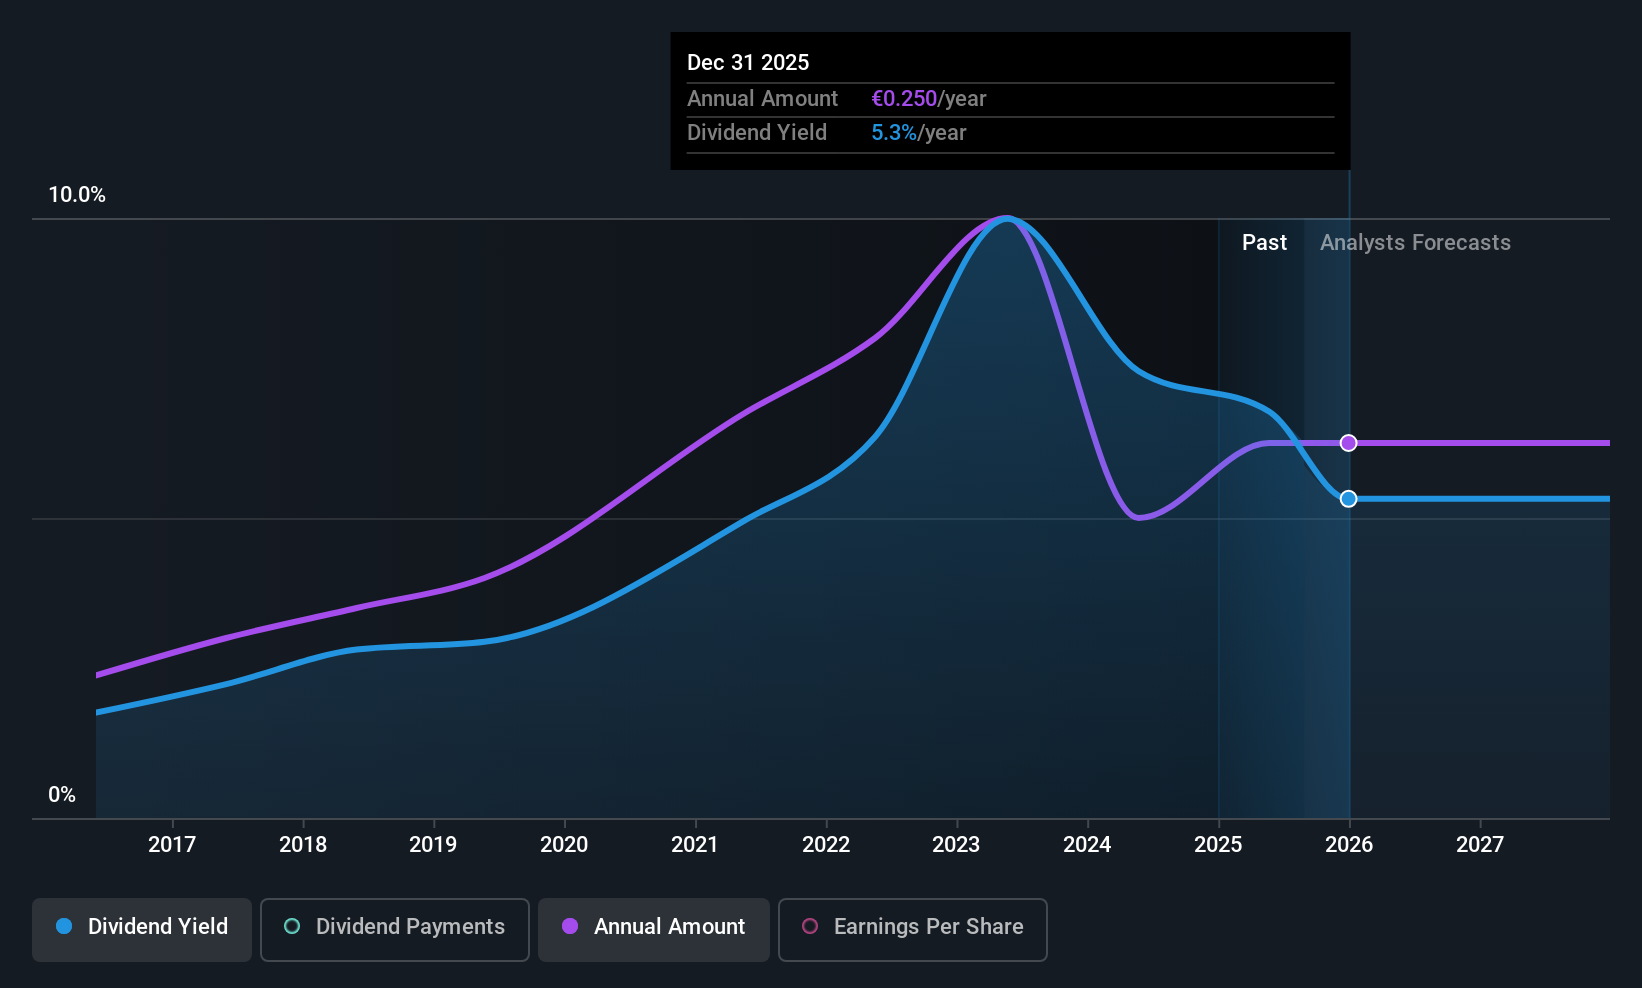Screen dimensions: 1642x988
Task: Toggle the Dividend Yield legend series
Action: tap(142, 930)
